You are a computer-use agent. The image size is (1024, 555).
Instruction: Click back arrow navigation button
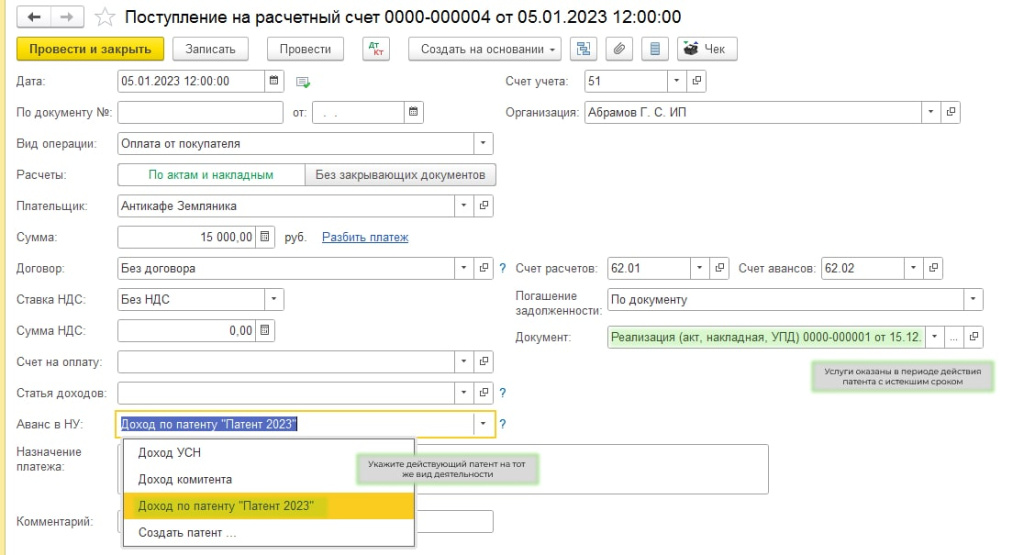pyautogui.click(x=35, y=17)
